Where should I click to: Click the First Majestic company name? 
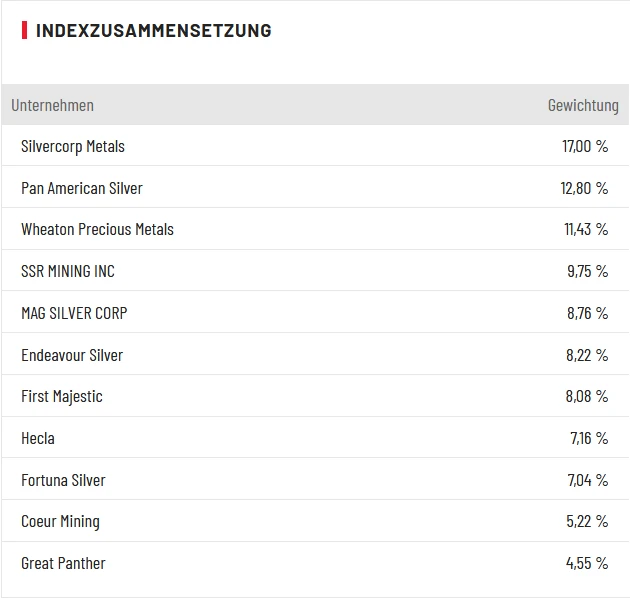click(62, 396)
